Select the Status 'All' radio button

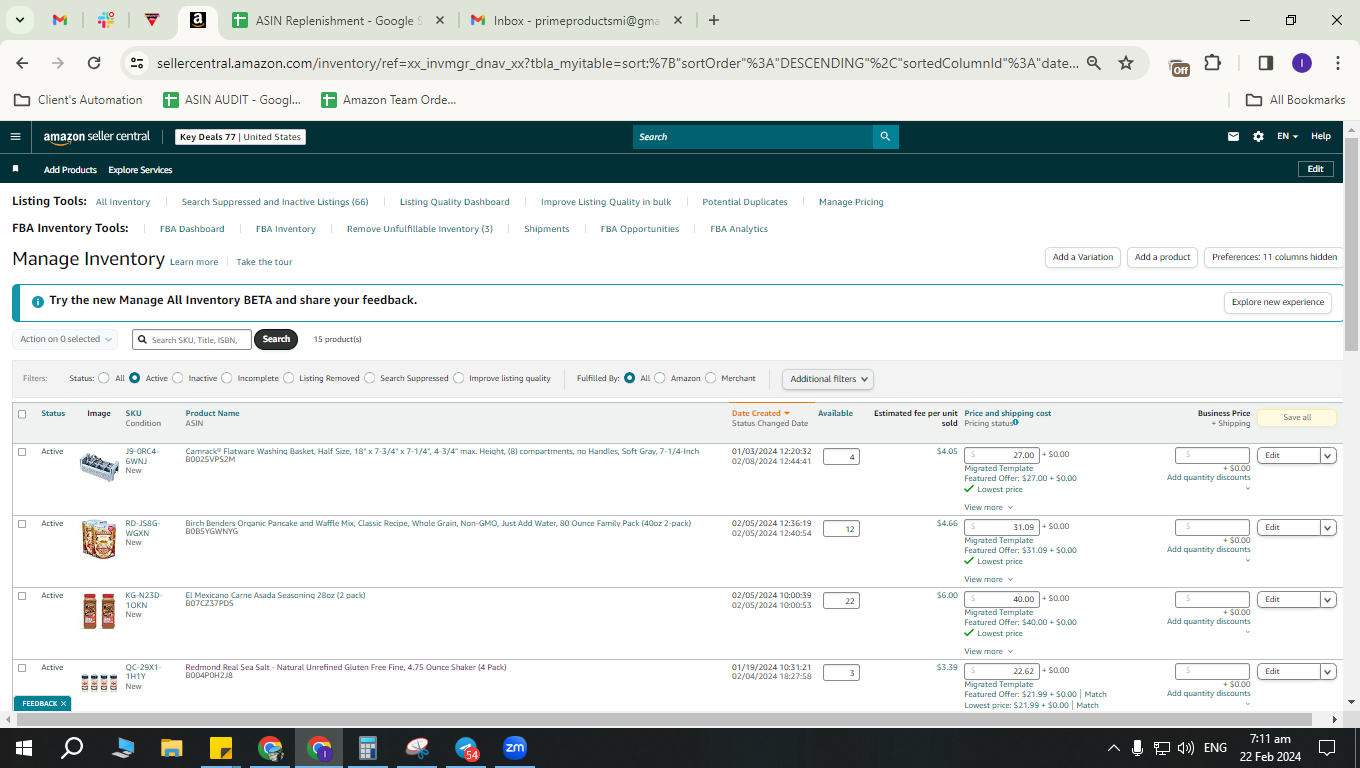[104, 378]
